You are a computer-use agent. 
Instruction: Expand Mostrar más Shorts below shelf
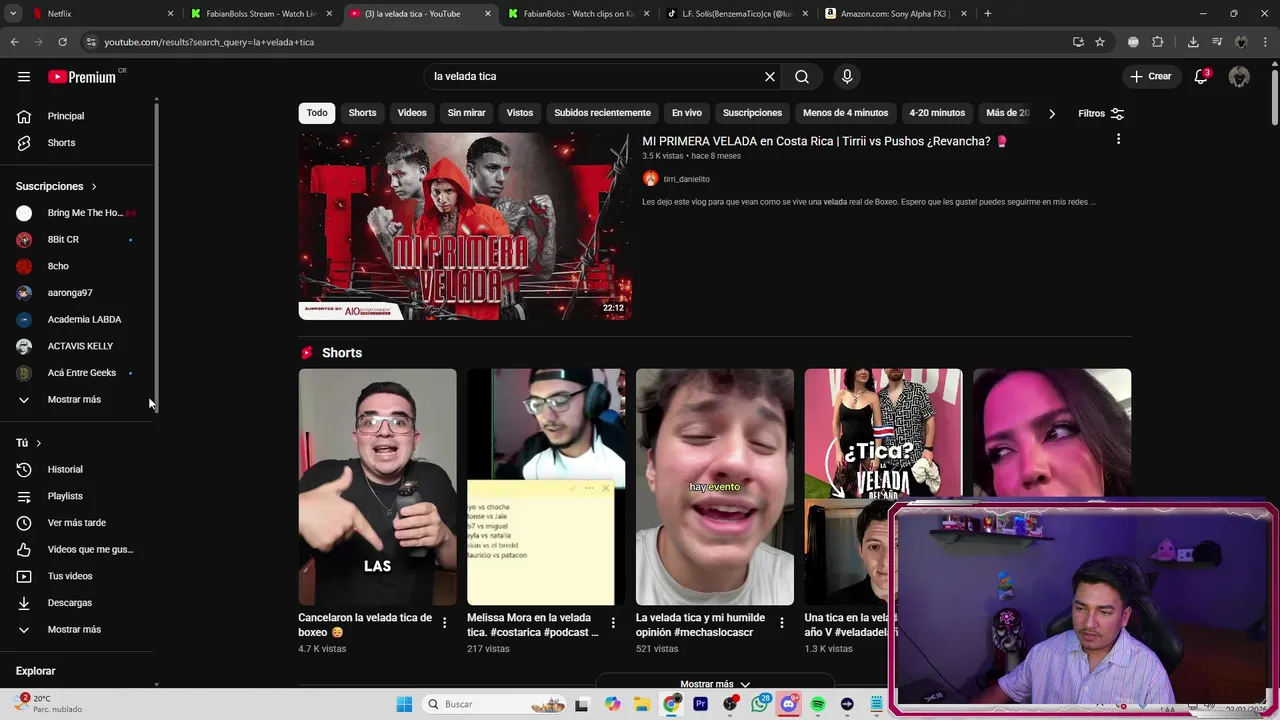click(714, 684)
